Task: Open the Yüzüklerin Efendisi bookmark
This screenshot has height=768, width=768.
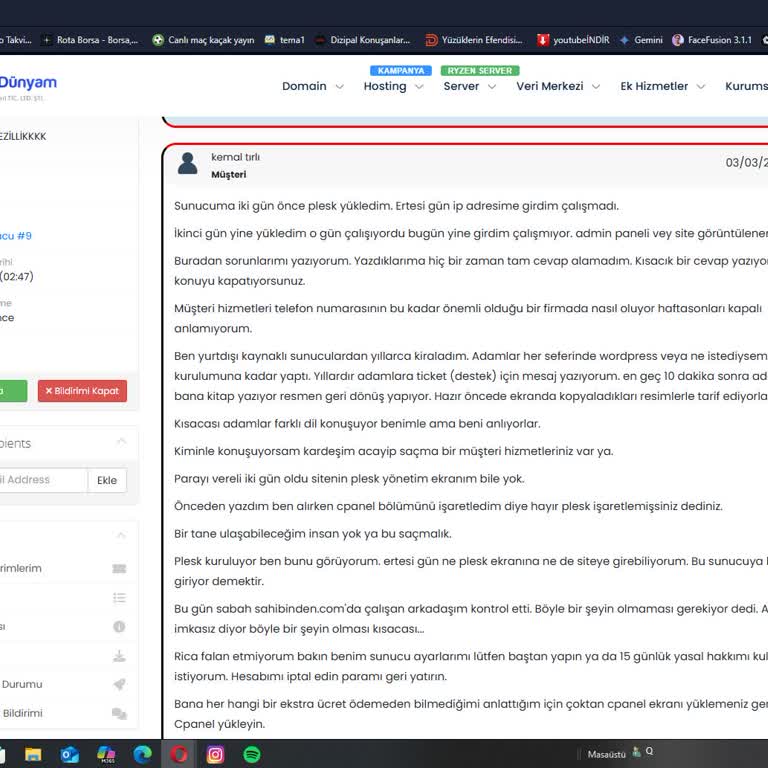Action: pyautogui.click(x=474, y=40)
